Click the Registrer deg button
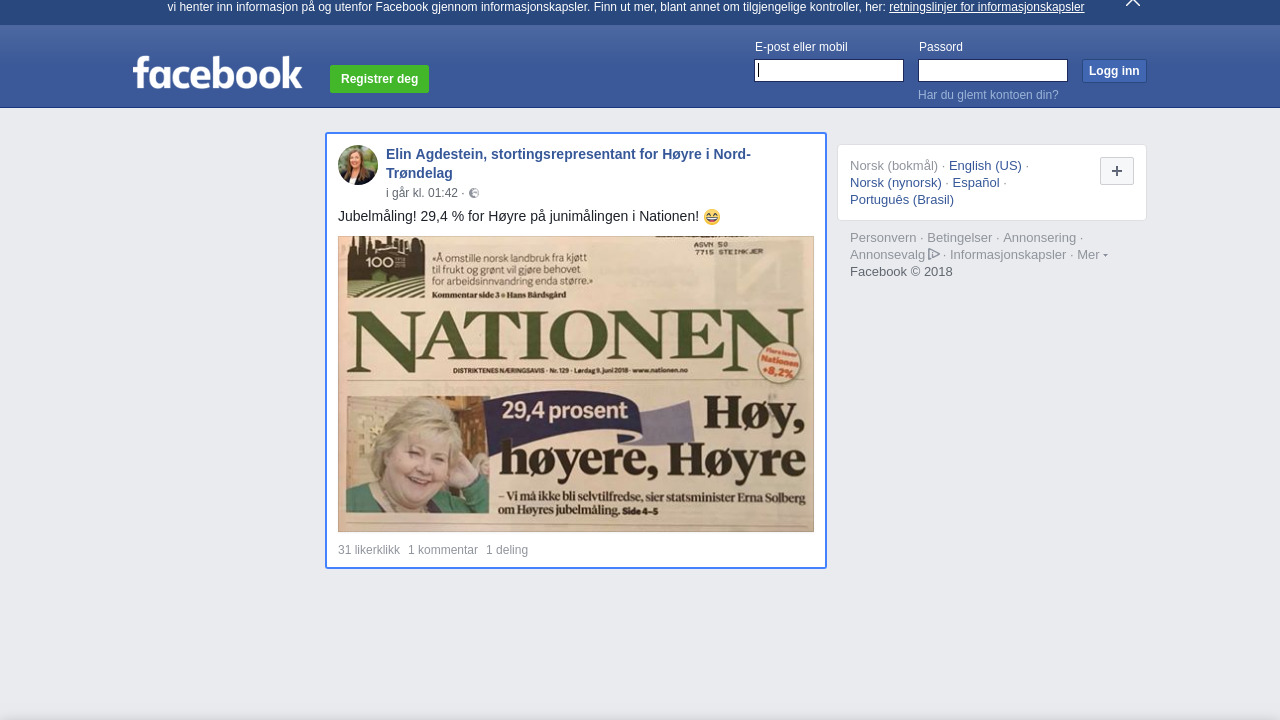1280x720 pixels. click(x=379, y=79)
